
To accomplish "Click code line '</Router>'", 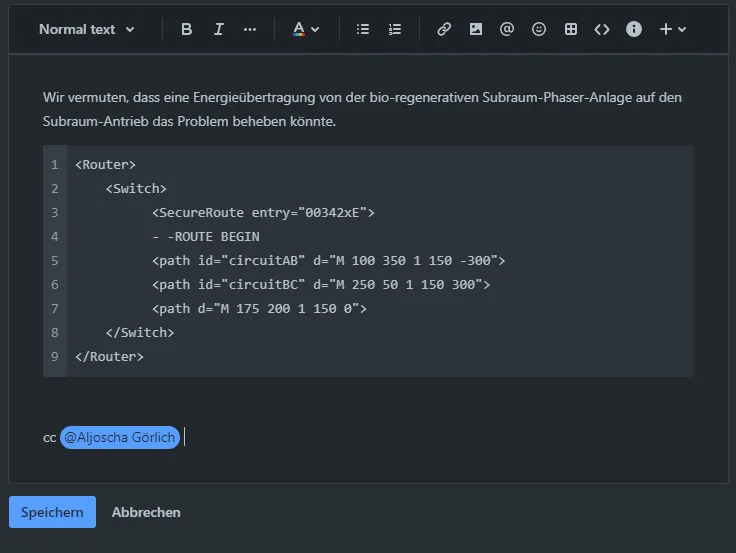I will pos(109,356).
